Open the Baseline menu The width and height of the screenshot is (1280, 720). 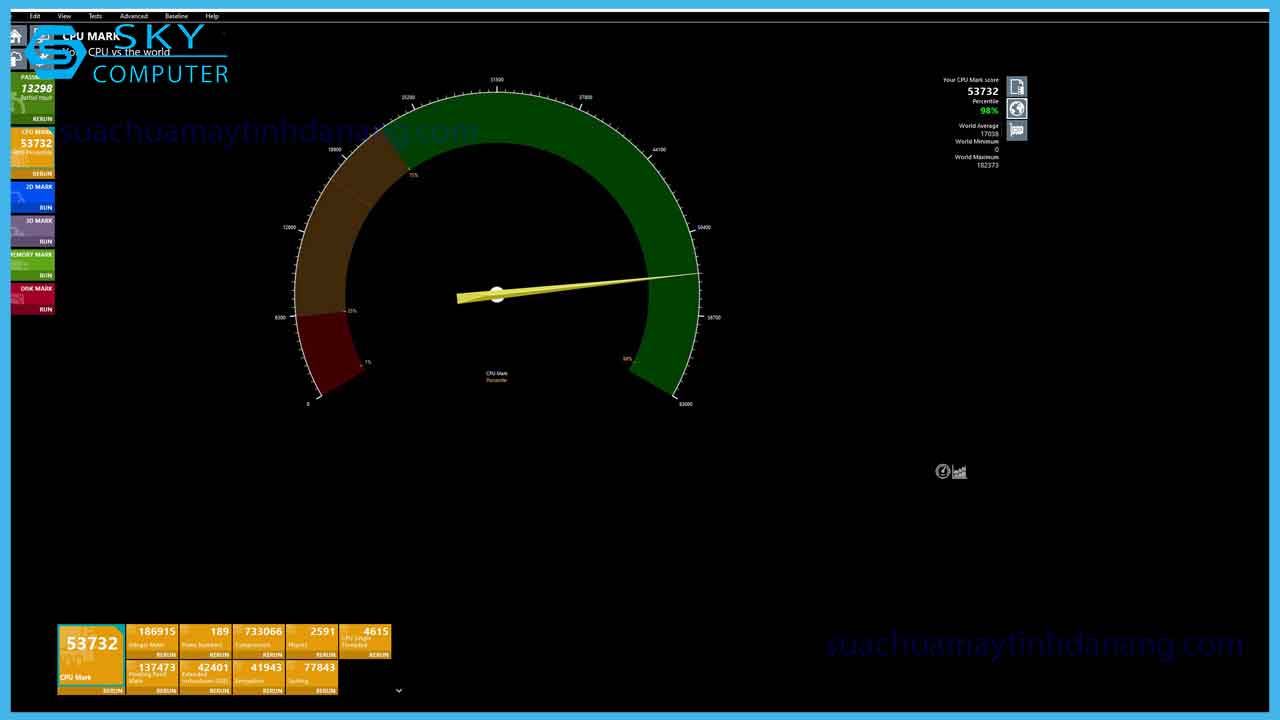pos(176,16)
